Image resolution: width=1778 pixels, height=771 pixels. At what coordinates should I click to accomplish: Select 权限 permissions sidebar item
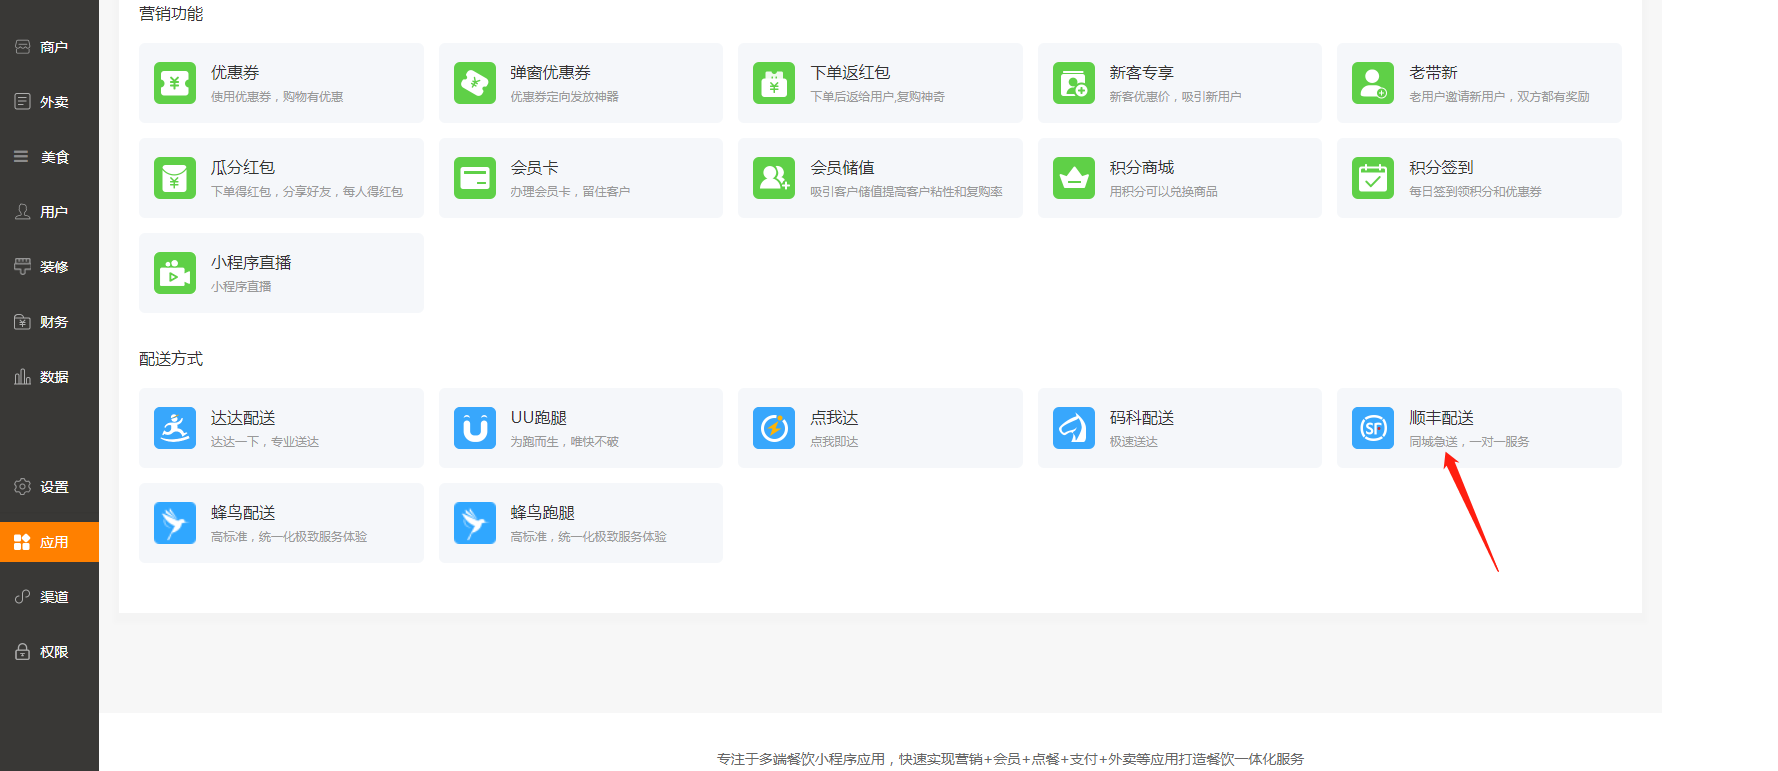click(x=49, y=652)
